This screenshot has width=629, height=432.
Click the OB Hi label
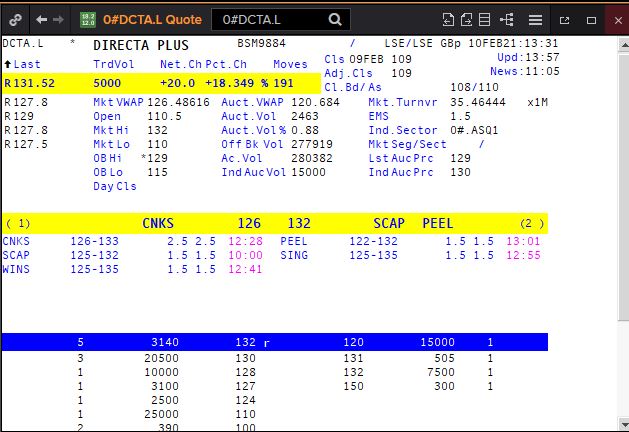(107, 158)
